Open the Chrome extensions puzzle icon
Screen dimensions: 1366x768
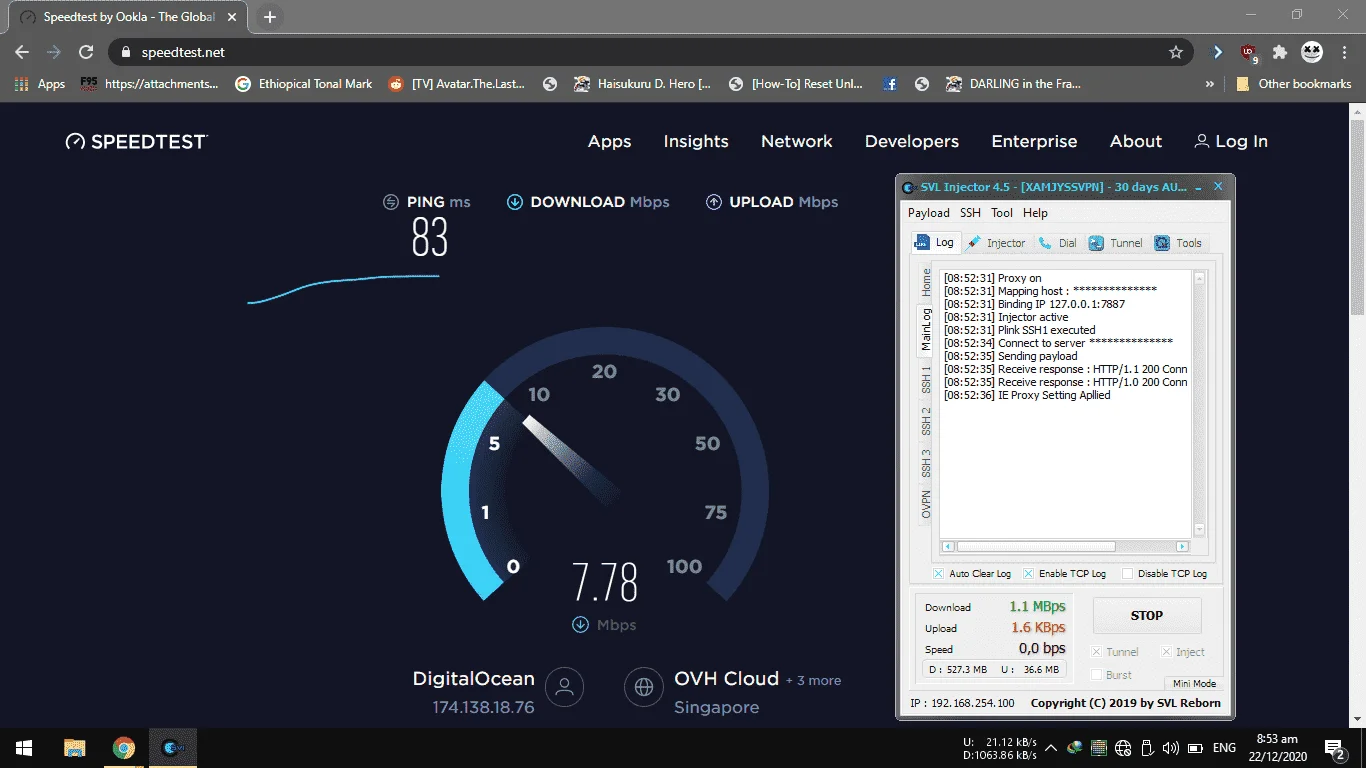[1280, 52]
